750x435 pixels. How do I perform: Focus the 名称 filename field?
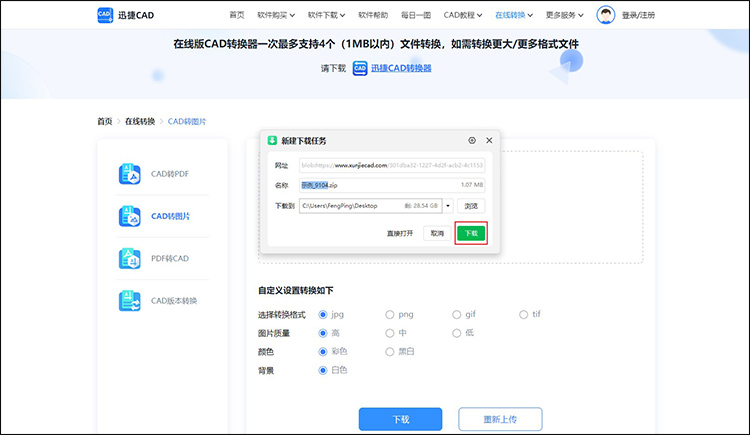click(392, 185)
